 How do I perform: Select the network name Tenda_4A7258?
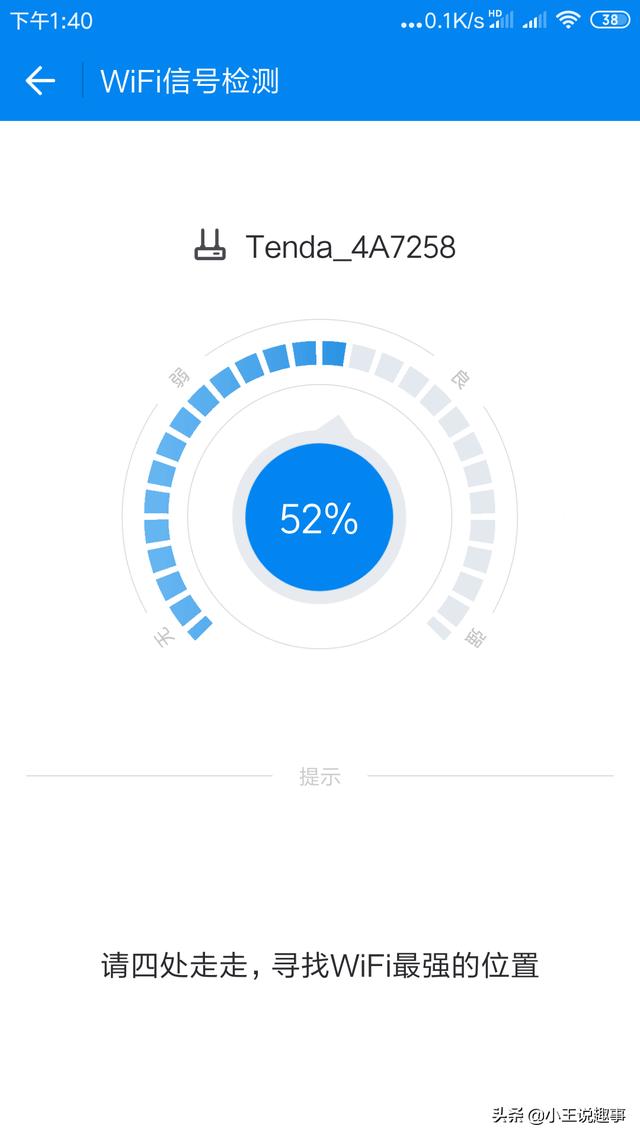point(350,246)
